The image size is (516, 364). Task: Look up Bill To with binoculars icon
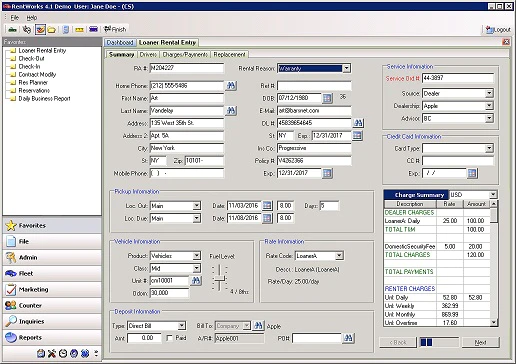pos(258,326)
